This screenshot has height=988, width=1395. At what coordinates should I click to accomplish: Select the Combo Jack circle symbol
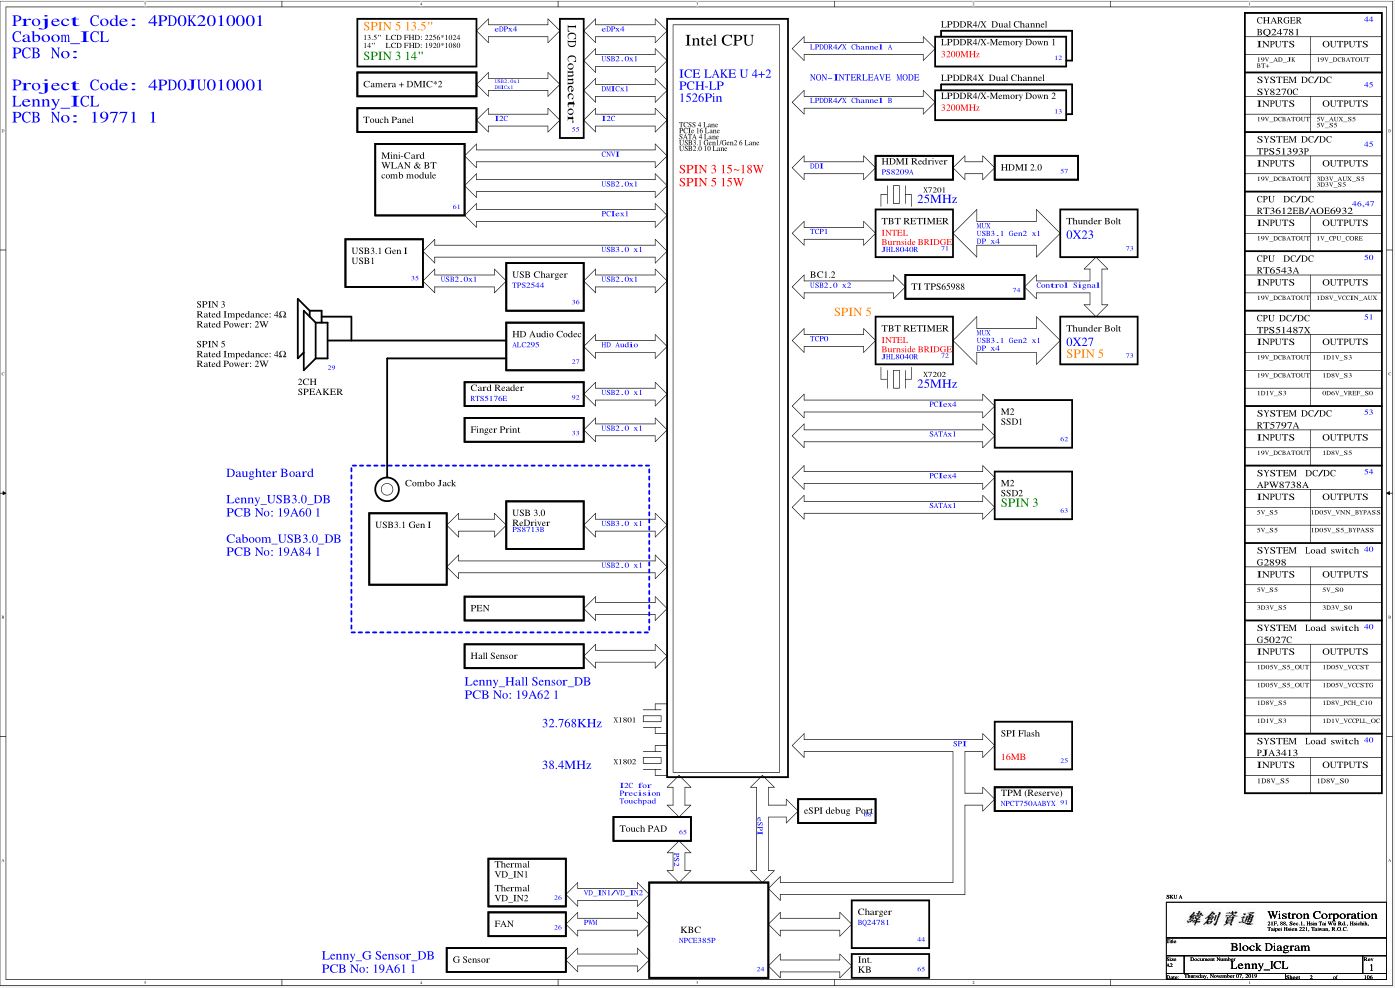click(387, 489)
